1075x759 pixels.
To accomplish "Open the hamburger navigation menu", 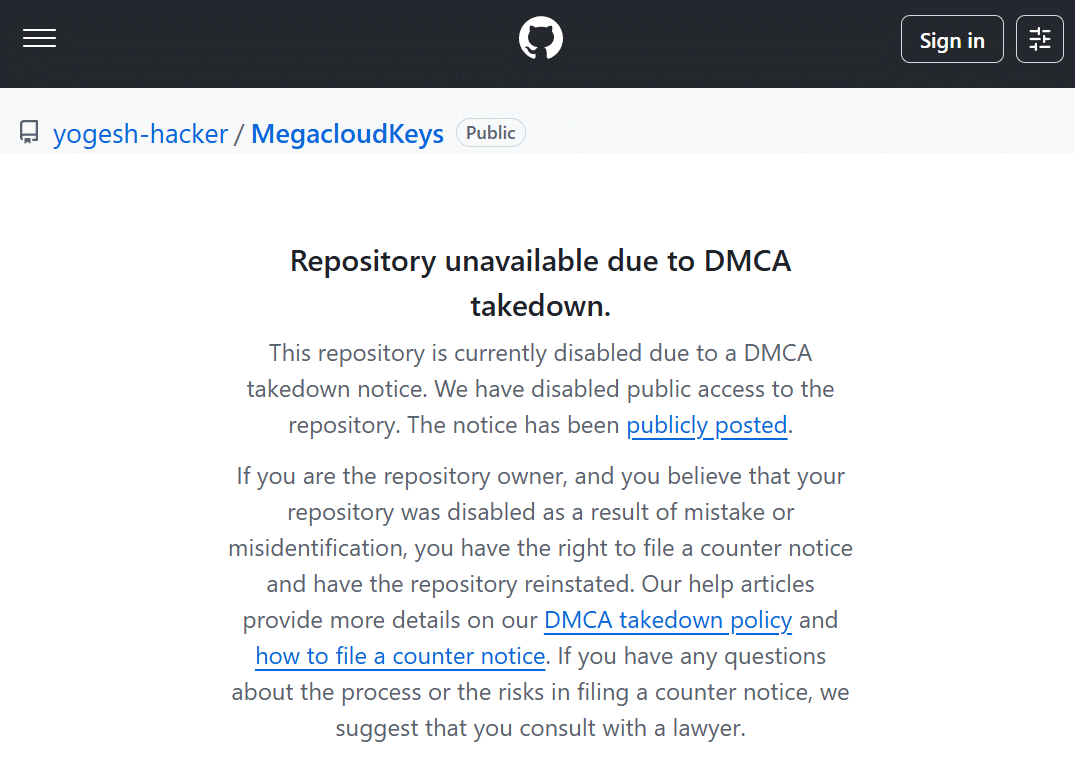I will pyautogui.click(x=40, y=39).
